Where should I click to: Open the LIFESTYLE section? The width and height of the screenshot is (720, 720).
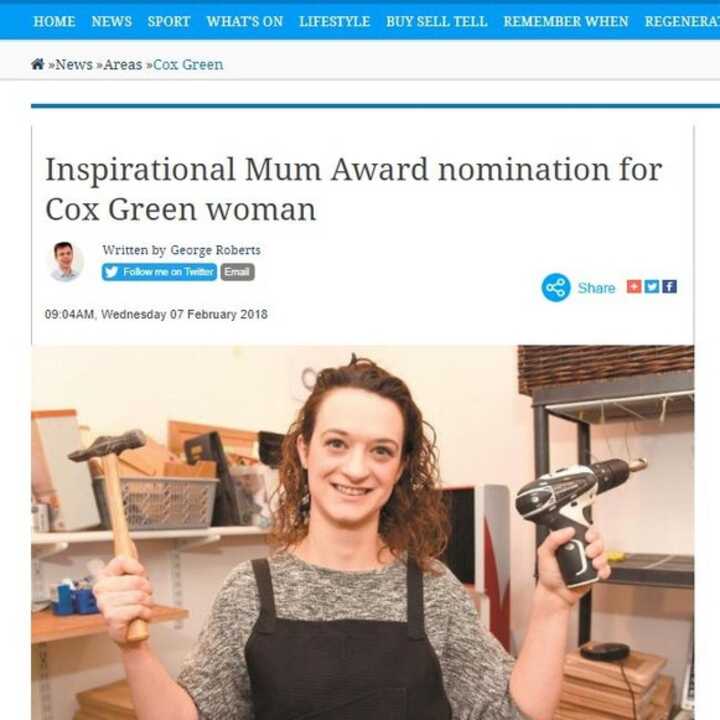coord(334,22)
